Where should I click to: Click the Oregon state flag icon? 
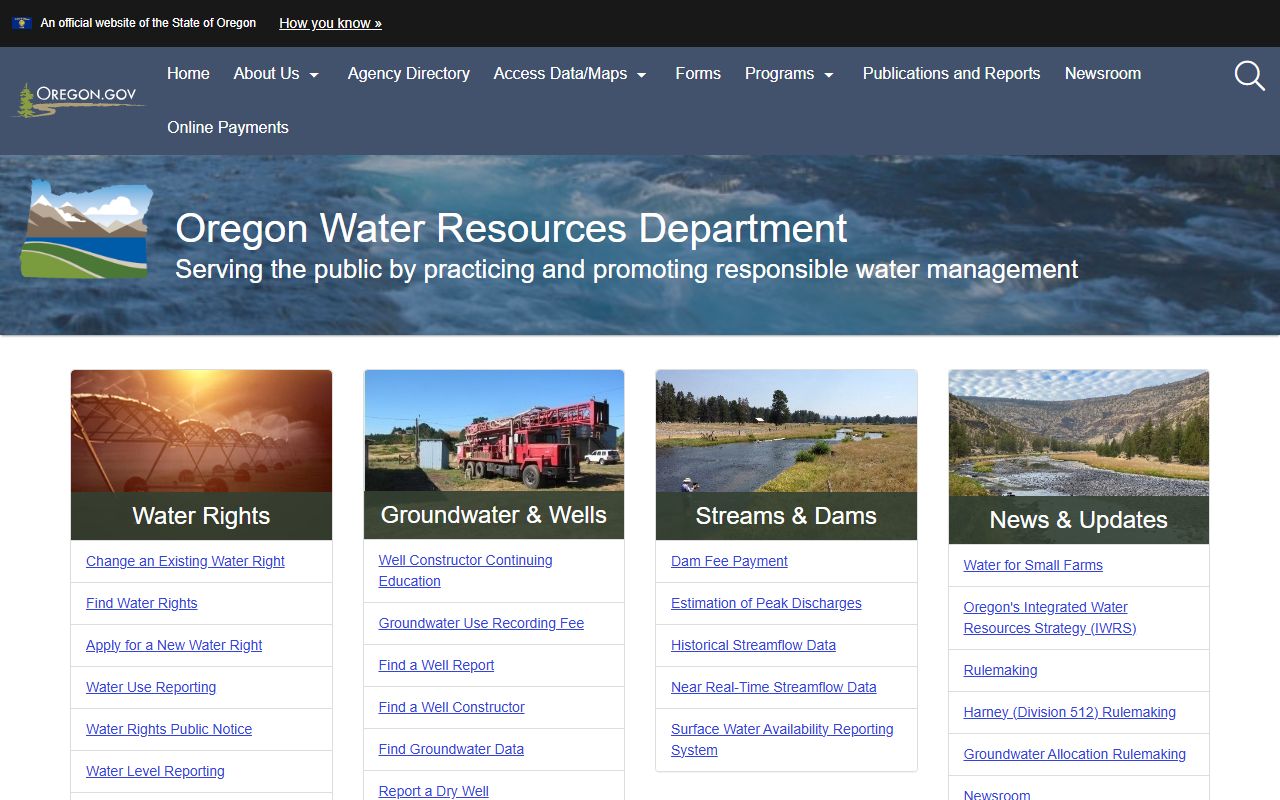click(x=22, y=23)
